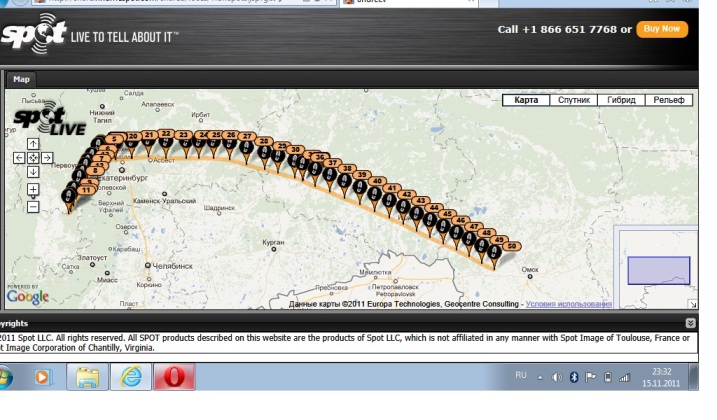Switch map type to Рельеф
The height and width of the screenshot is (420, 717).
[x=669, y=100]
